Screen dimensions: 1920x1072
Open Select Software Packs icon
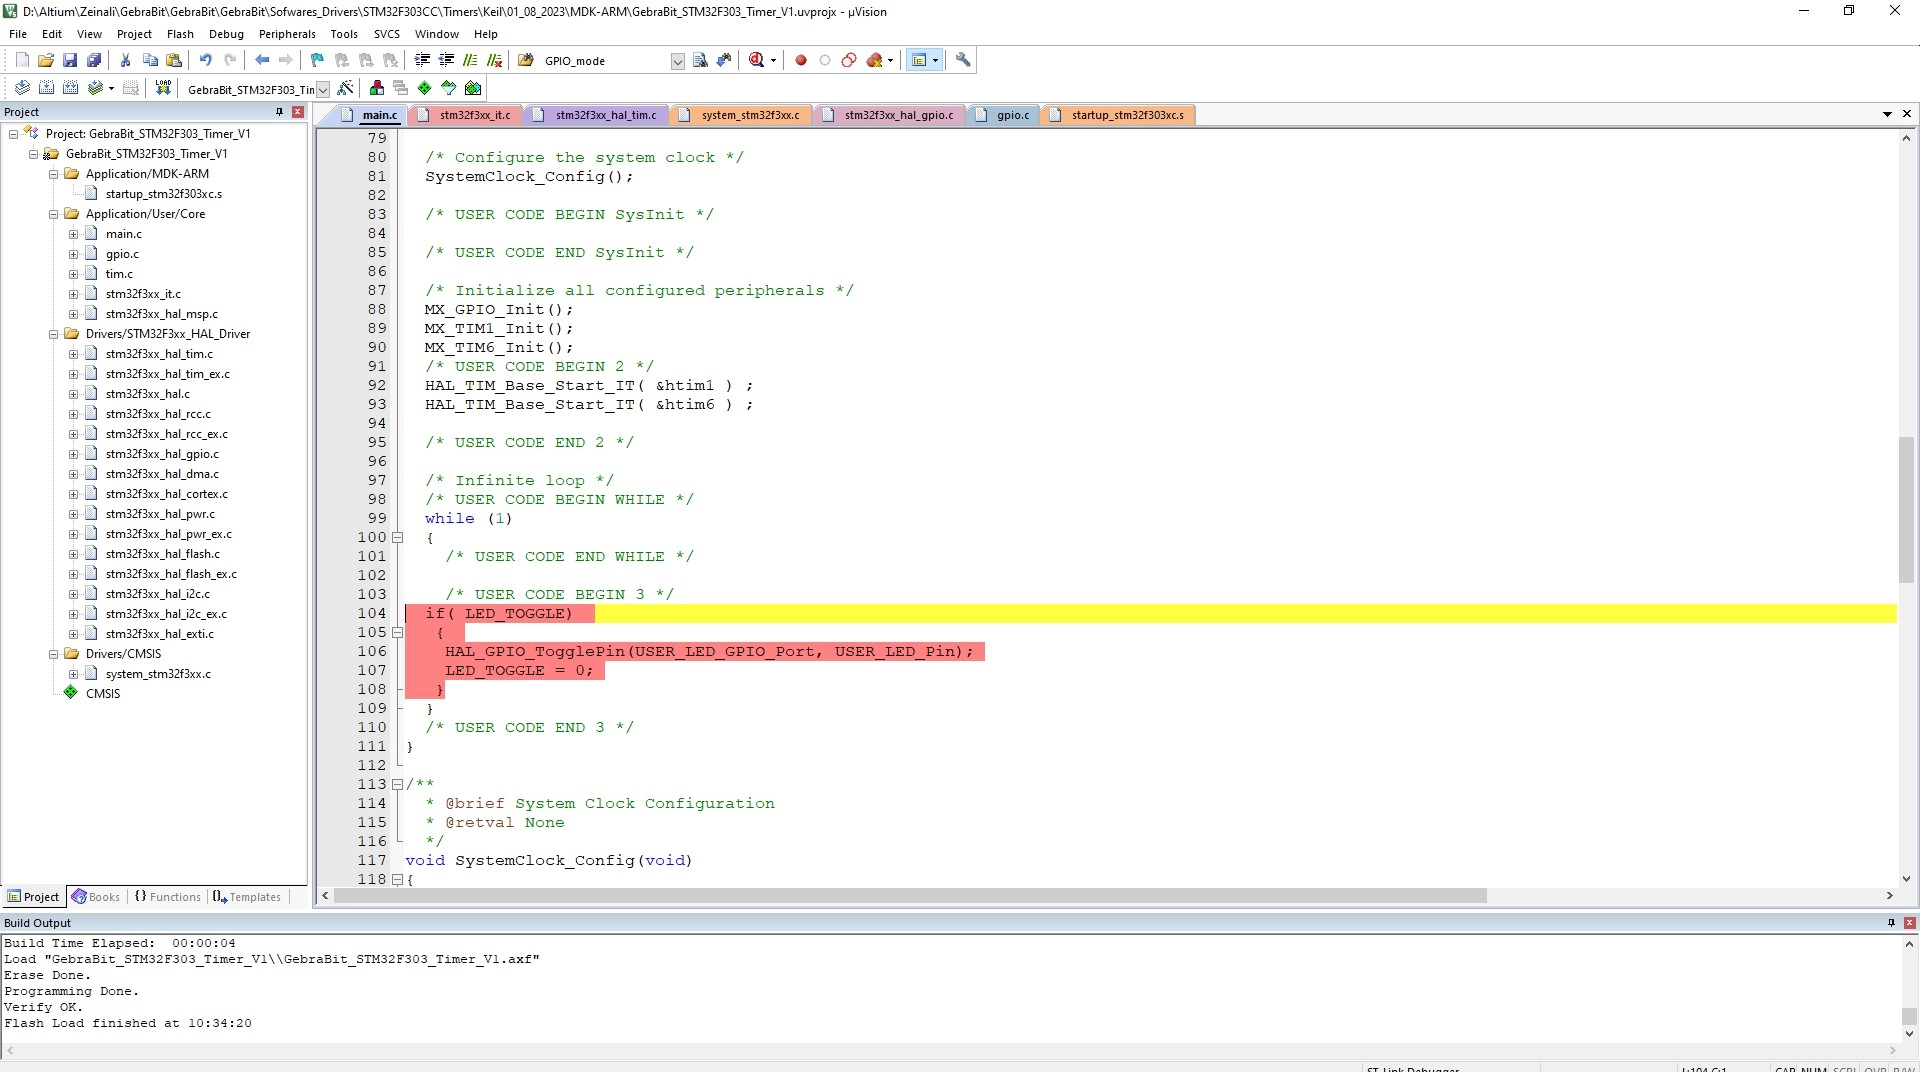[449, 88]
